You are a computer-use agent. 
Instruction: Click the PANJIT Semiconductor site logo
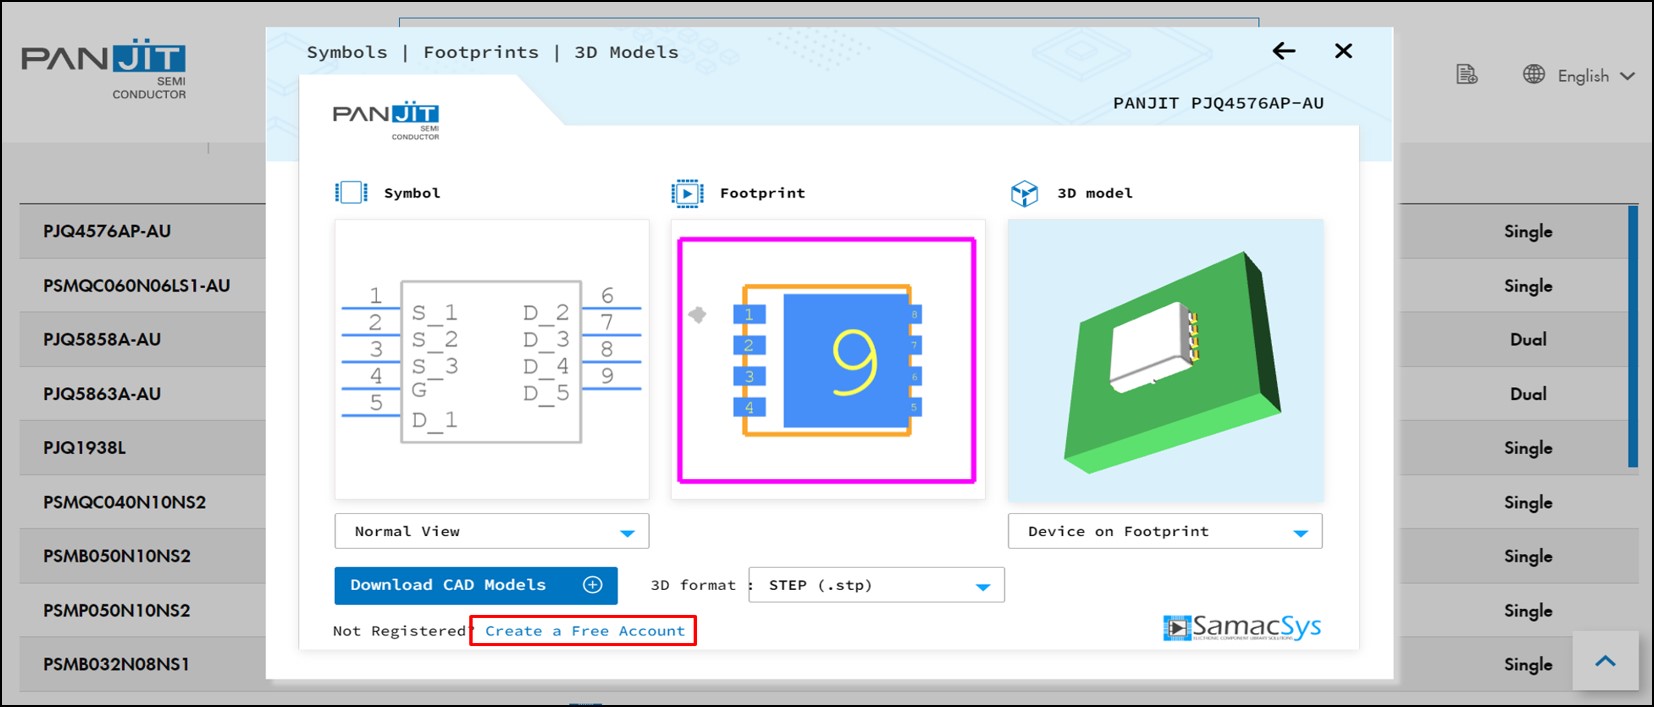(104, 71)
